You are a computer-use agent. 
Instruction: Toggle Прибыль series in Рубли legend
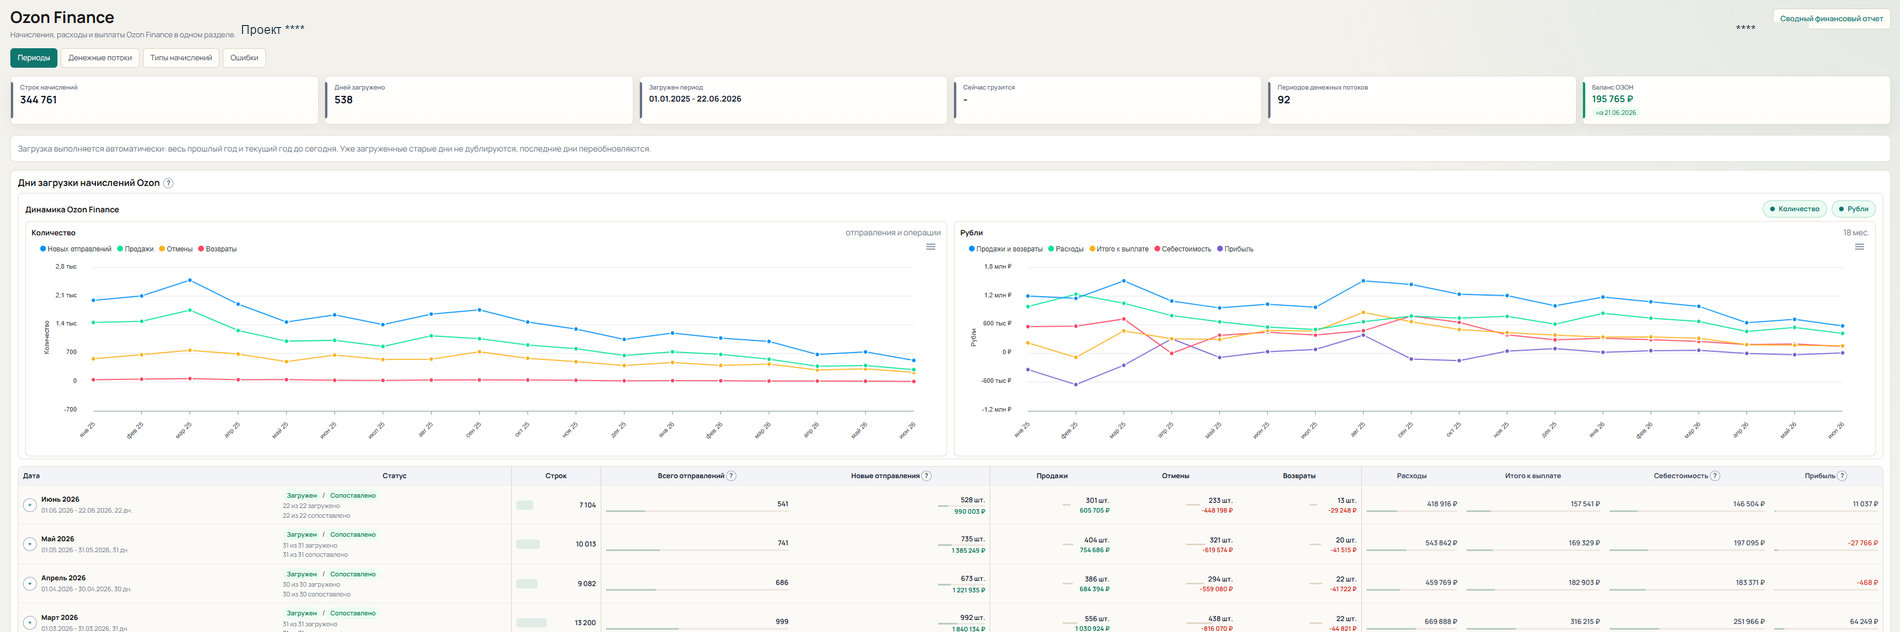pos(1235,249)
